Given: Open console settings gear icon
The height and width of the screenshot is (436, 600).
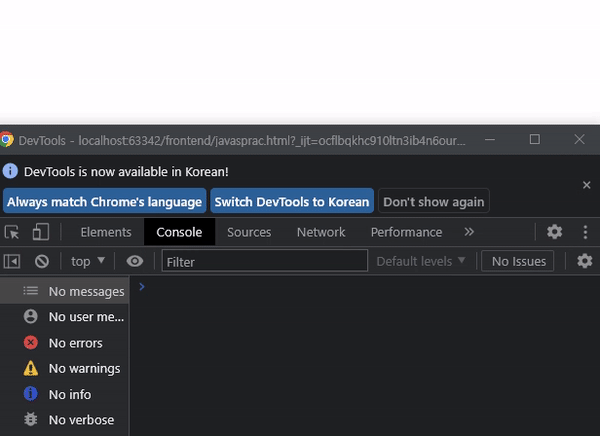Looking at the screenshot, I should pyautogui.click(x=585, y=261).
